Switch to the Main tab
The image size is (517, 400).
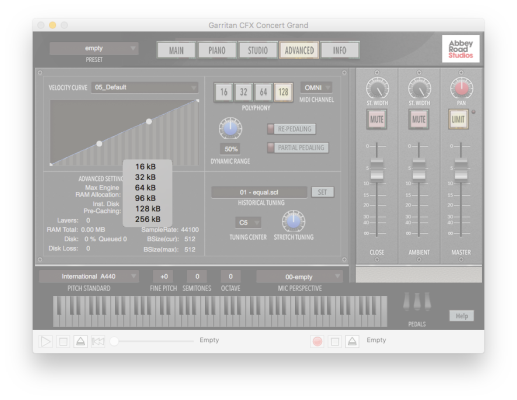point(176,50)
